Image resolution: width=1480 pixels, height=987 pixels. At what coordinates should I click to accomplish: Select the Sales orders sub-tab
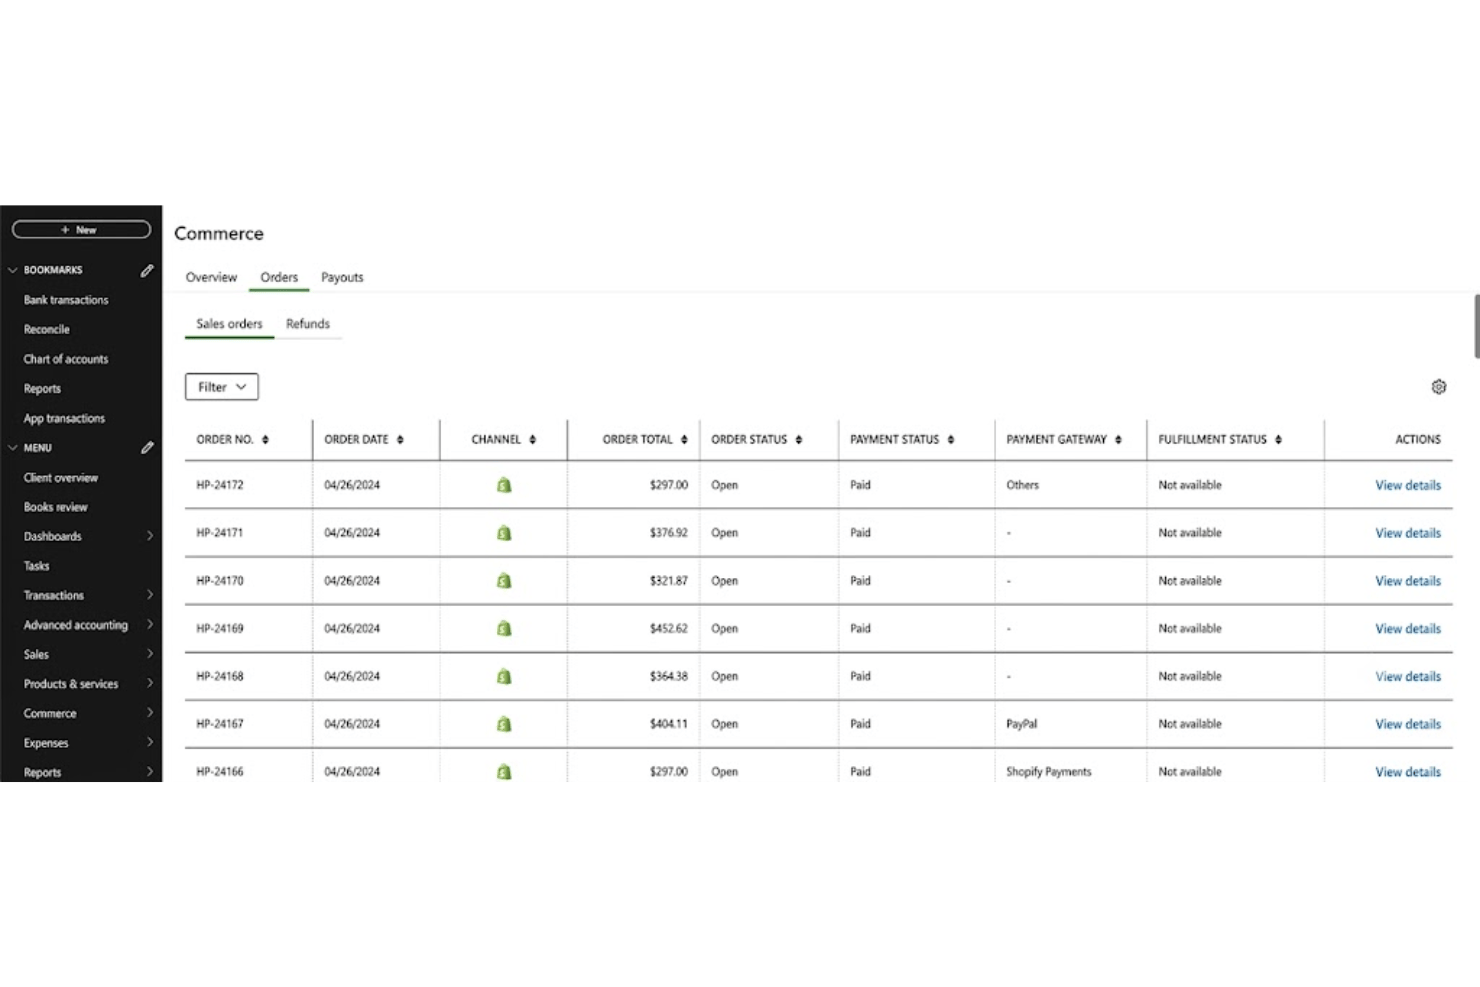[229, 324]
